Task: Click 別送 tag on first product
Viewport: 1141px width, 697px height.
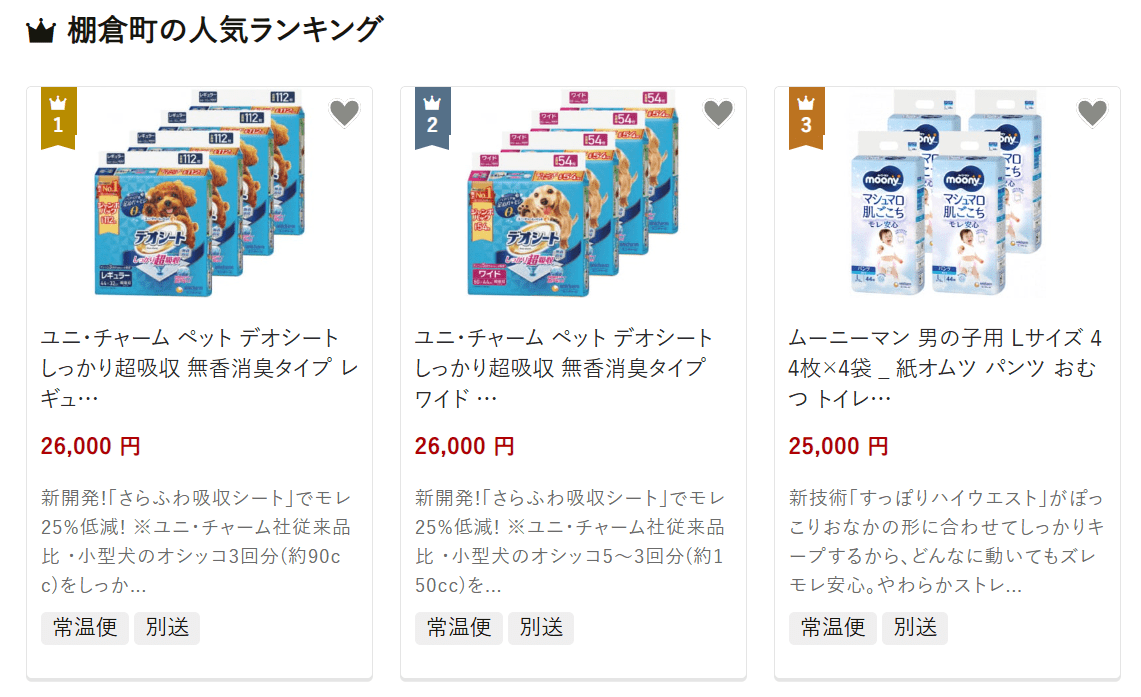Action: pos(167,628)
